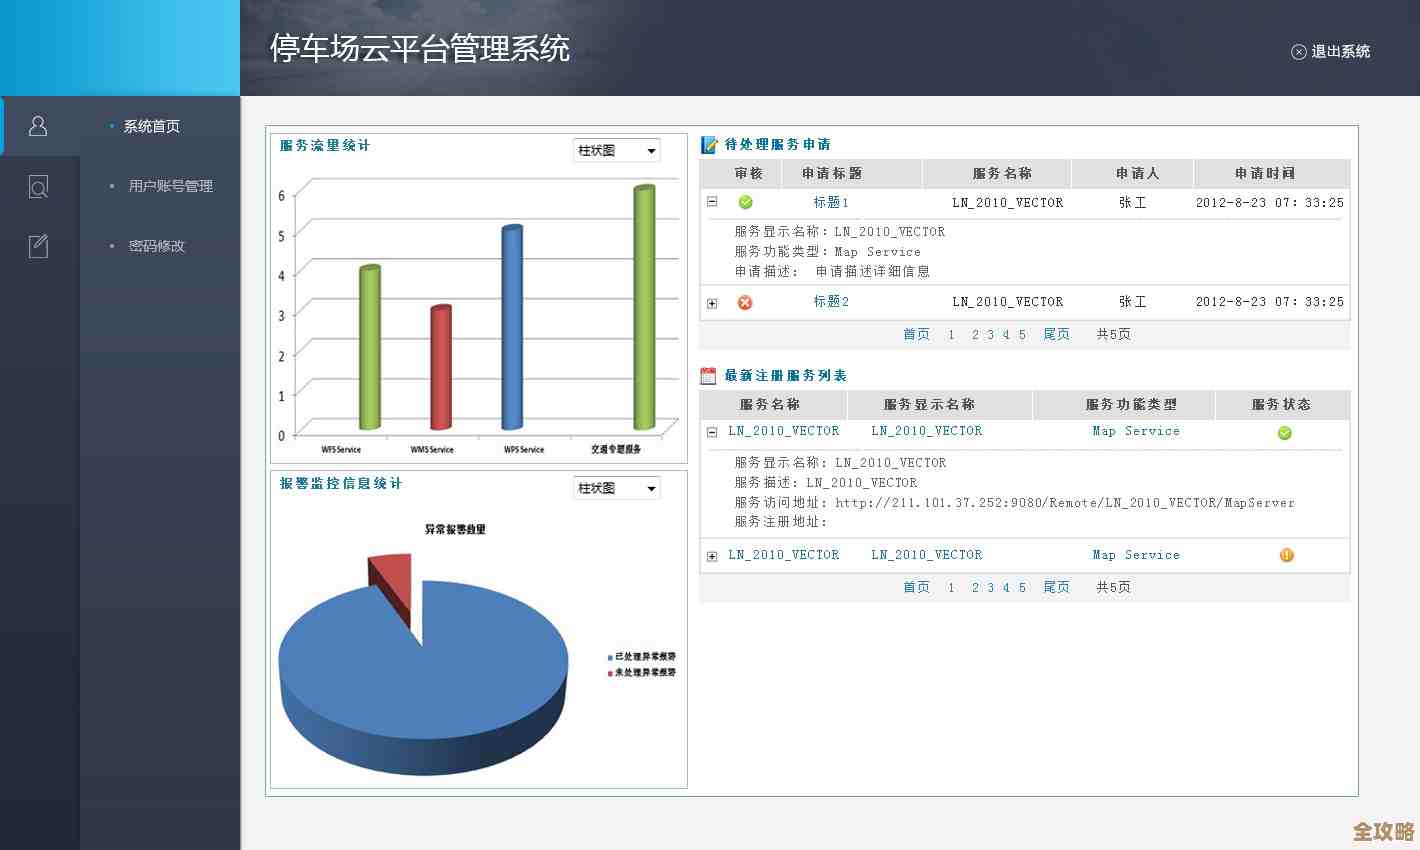
Task: Click page 3 in the 待处理服务申请 pagination
Action: click(988, 334)
